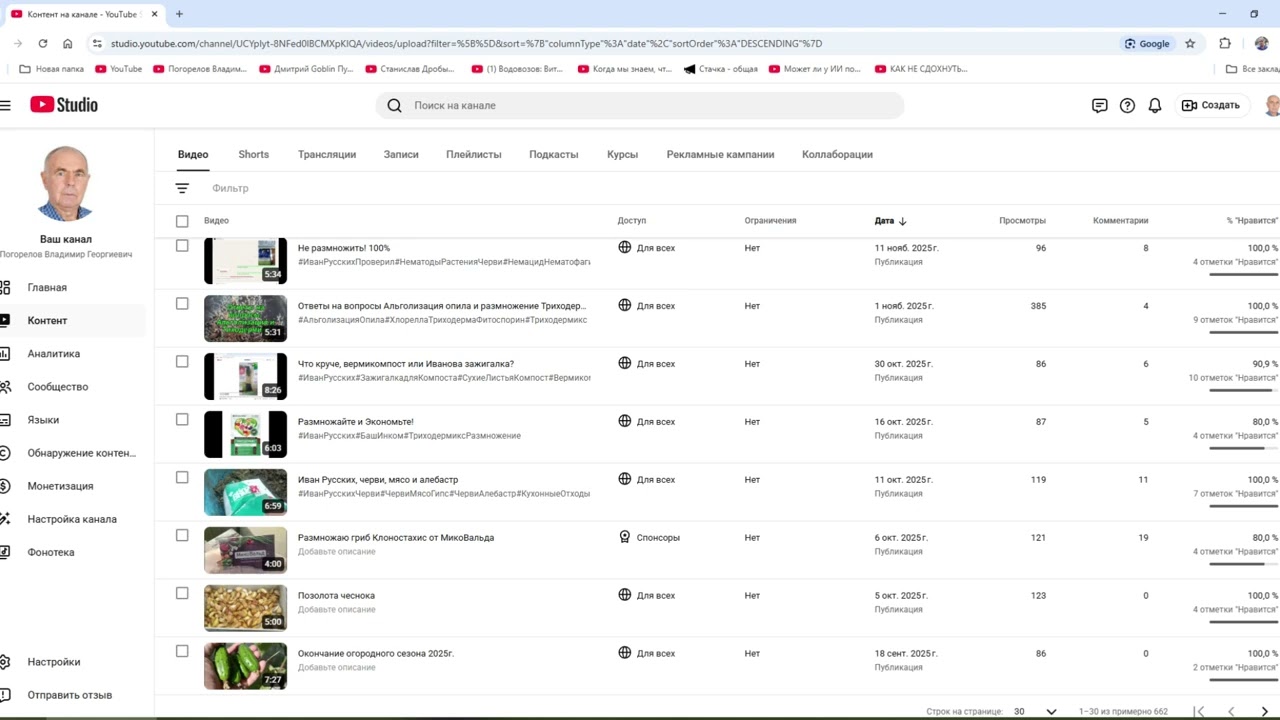Image resolution: width=1280 pixels, height=720 pixels.
Task: Bookmark this page with the star icon
Action: pos(1190,43)
